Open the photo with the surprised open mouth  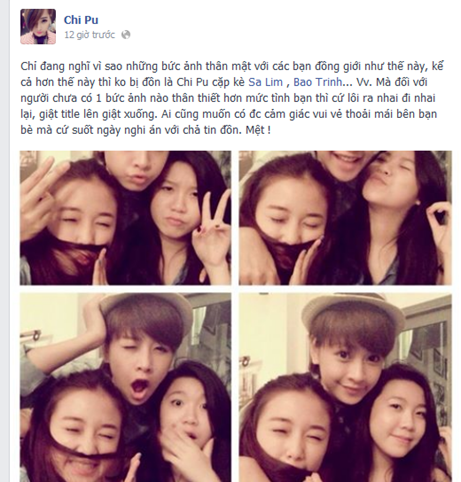point(125,387)
